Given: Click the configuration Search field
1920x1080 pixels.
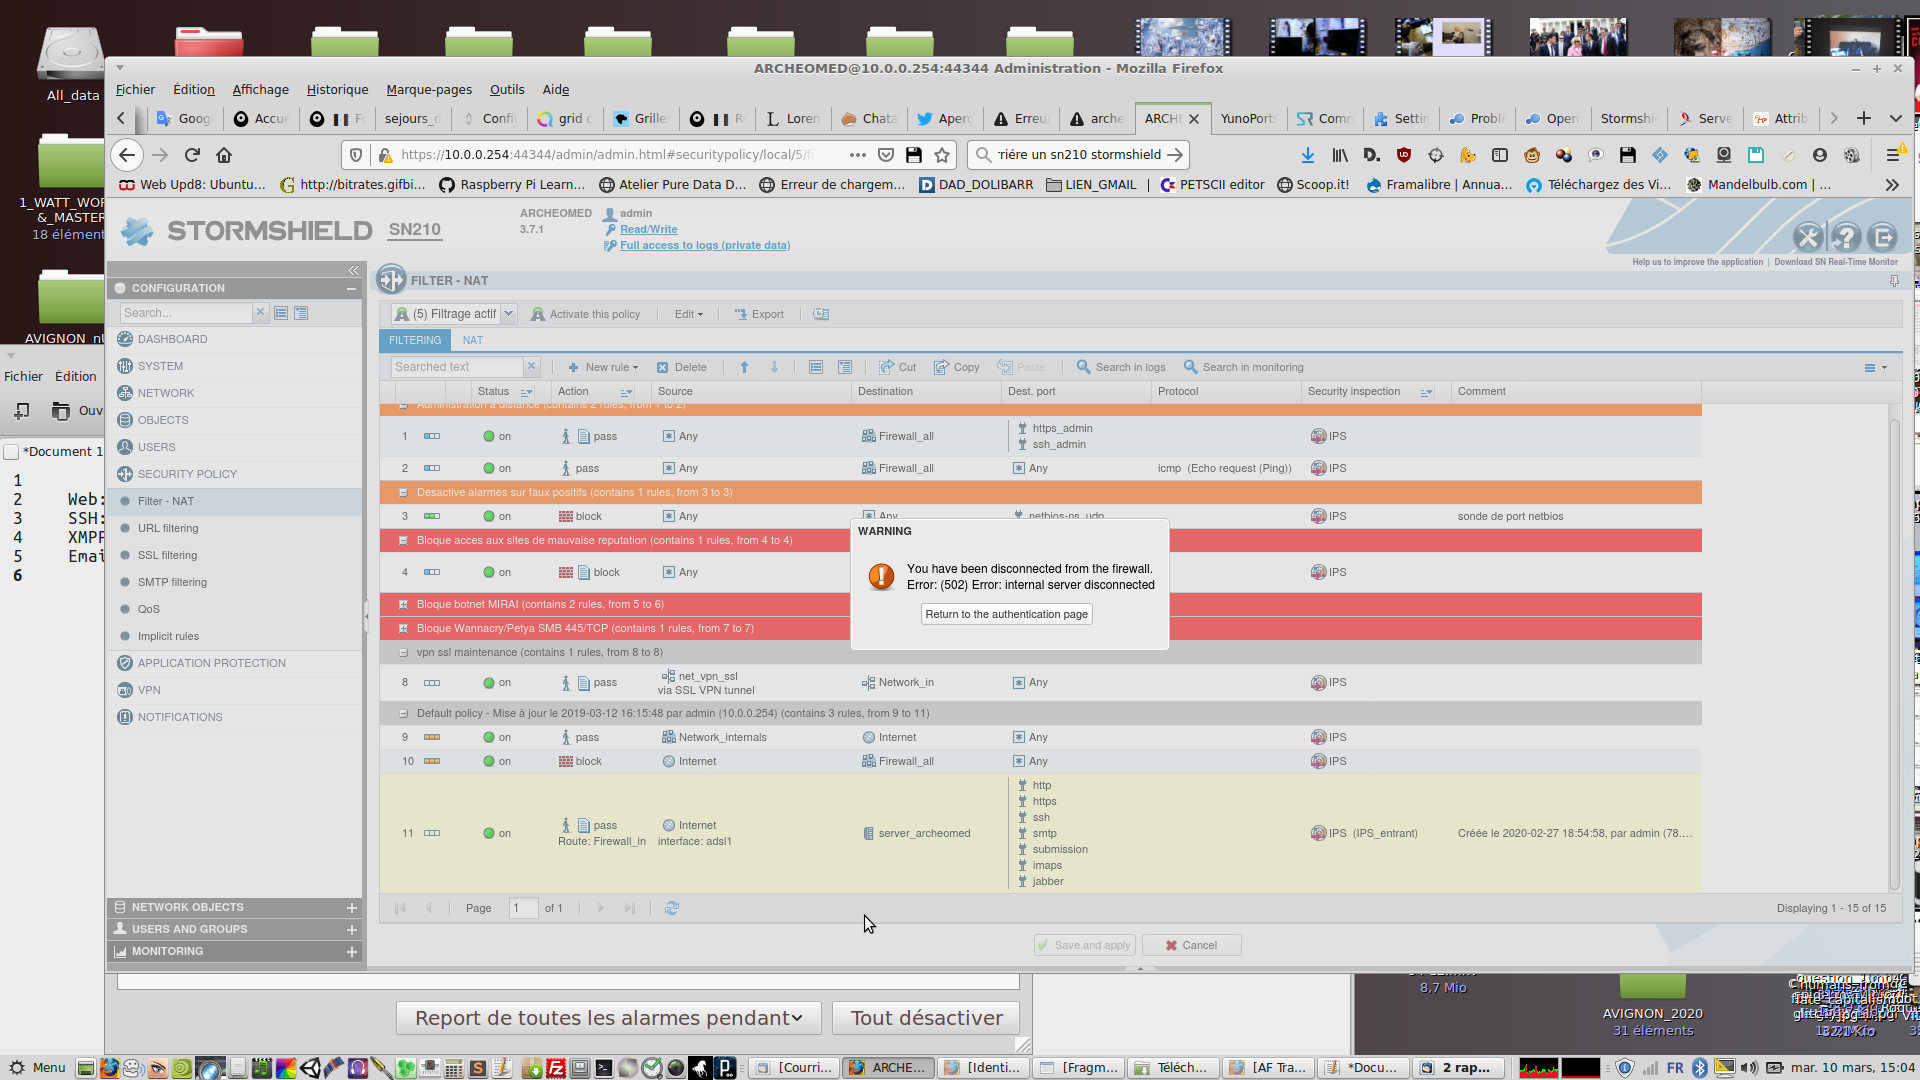Looking at the screenshot, I should pyautogui.click(x=186, y=313).
